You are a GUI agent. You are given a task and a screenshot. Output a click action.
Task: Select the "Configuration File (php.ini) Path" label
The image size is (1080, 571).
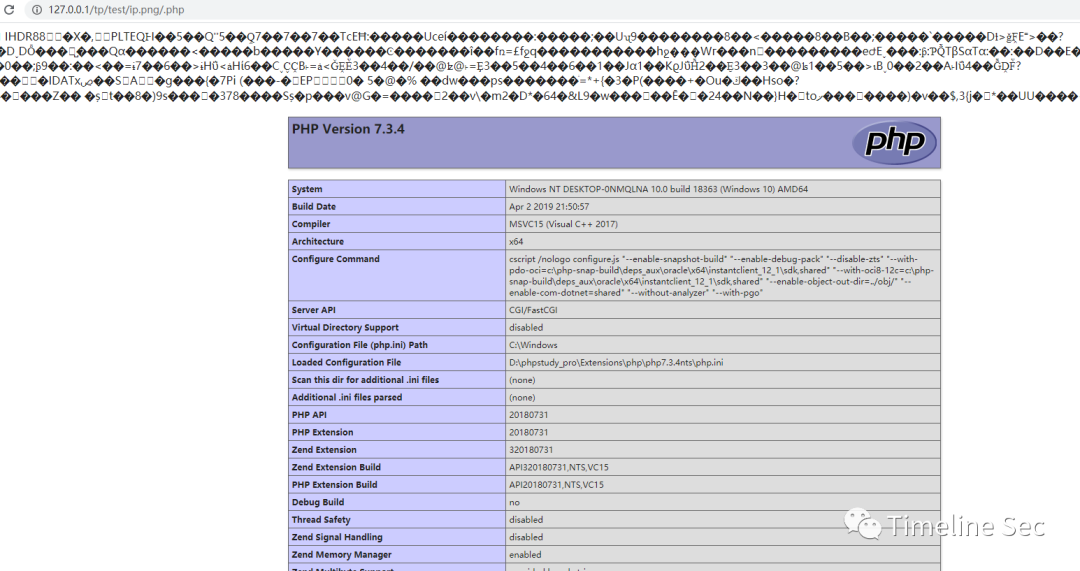pos(360,344)
